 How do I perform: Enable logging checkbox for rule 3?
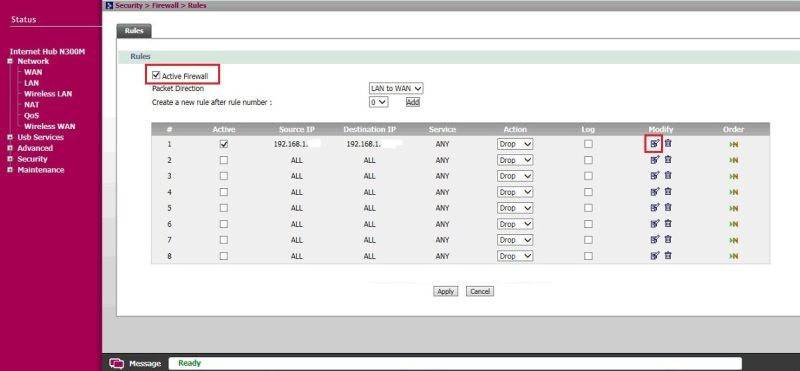tap(588, 176)
